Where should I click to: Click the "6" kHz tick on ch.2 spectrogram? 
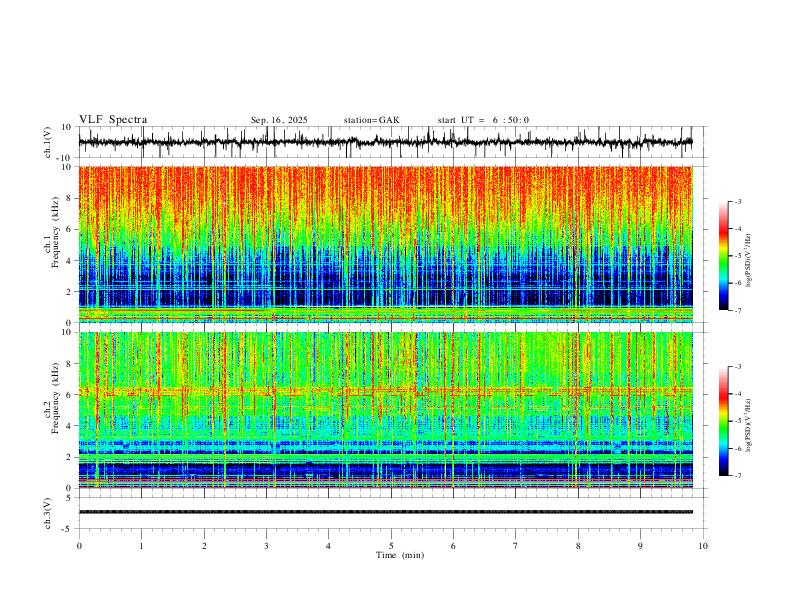tap(69, 395)
